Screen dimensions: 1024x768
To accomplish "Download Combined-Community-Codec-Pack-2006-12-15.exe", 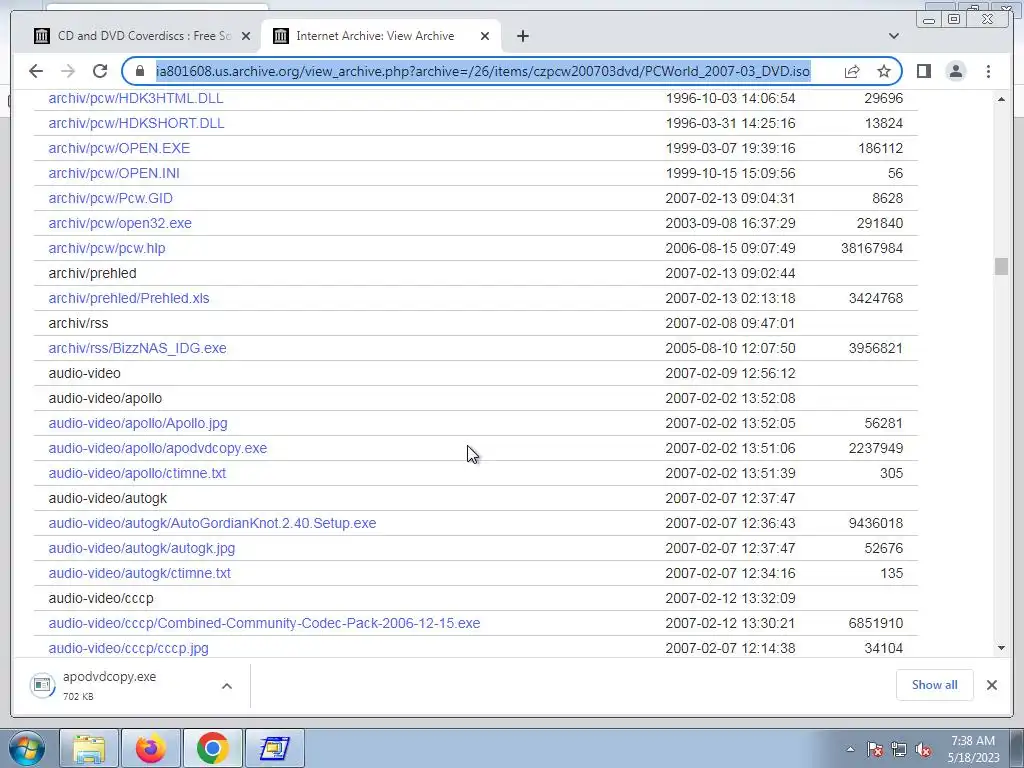I will pyautogui.click(x=264, y=623).
